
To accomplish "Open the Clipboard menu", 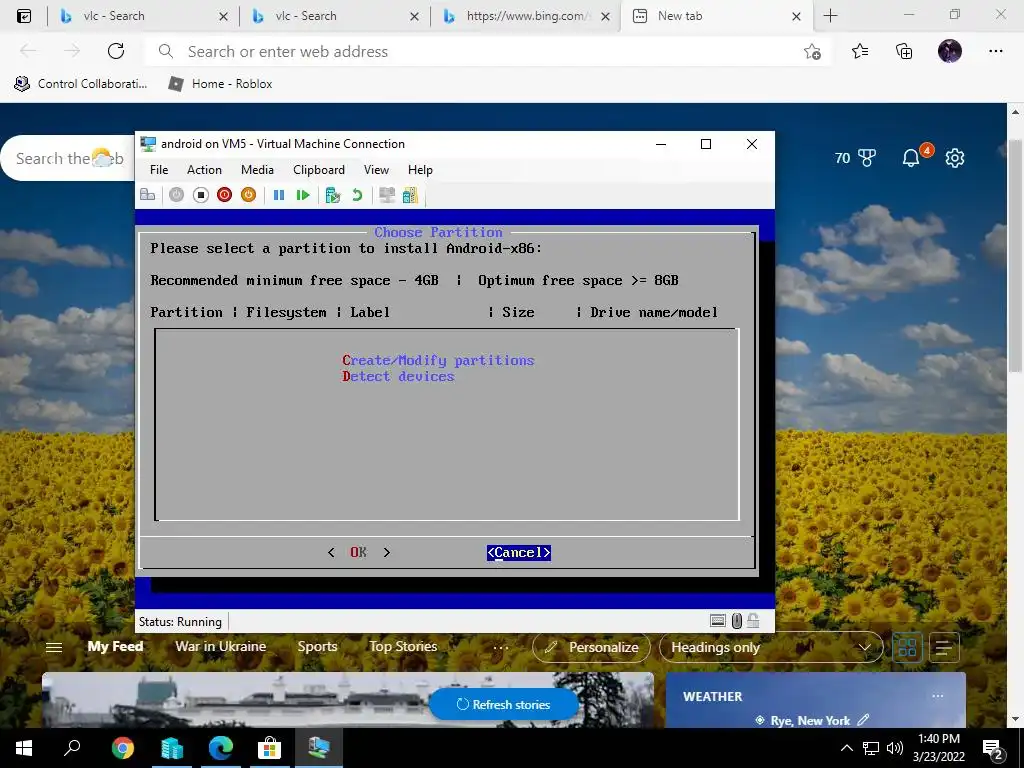I will point(319,170).
